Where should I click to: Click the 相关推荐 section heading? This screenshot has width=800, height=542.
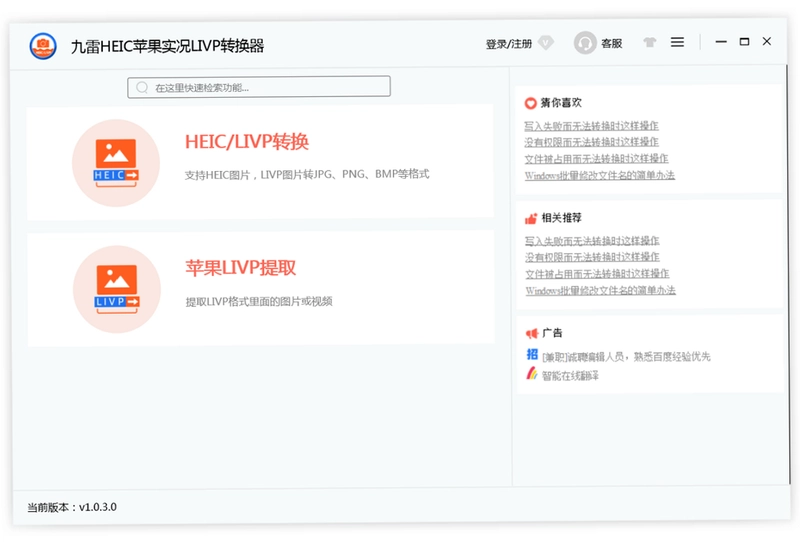(561, 218)
